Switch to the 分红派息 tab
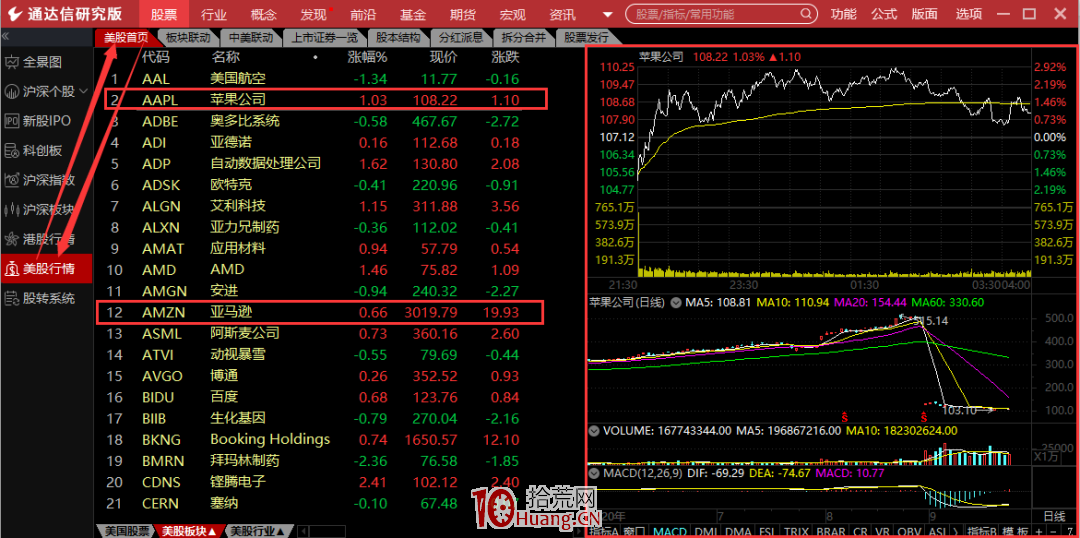Viewport: 1080px width, 538px height. click(x=461, y=38)
